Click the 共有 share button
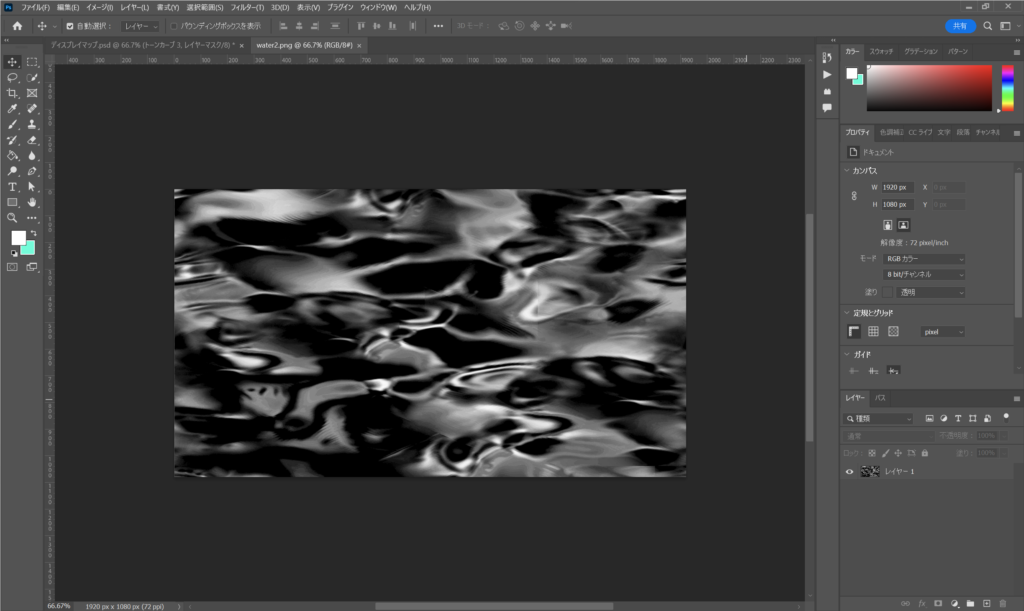 (x=960, y=26)
